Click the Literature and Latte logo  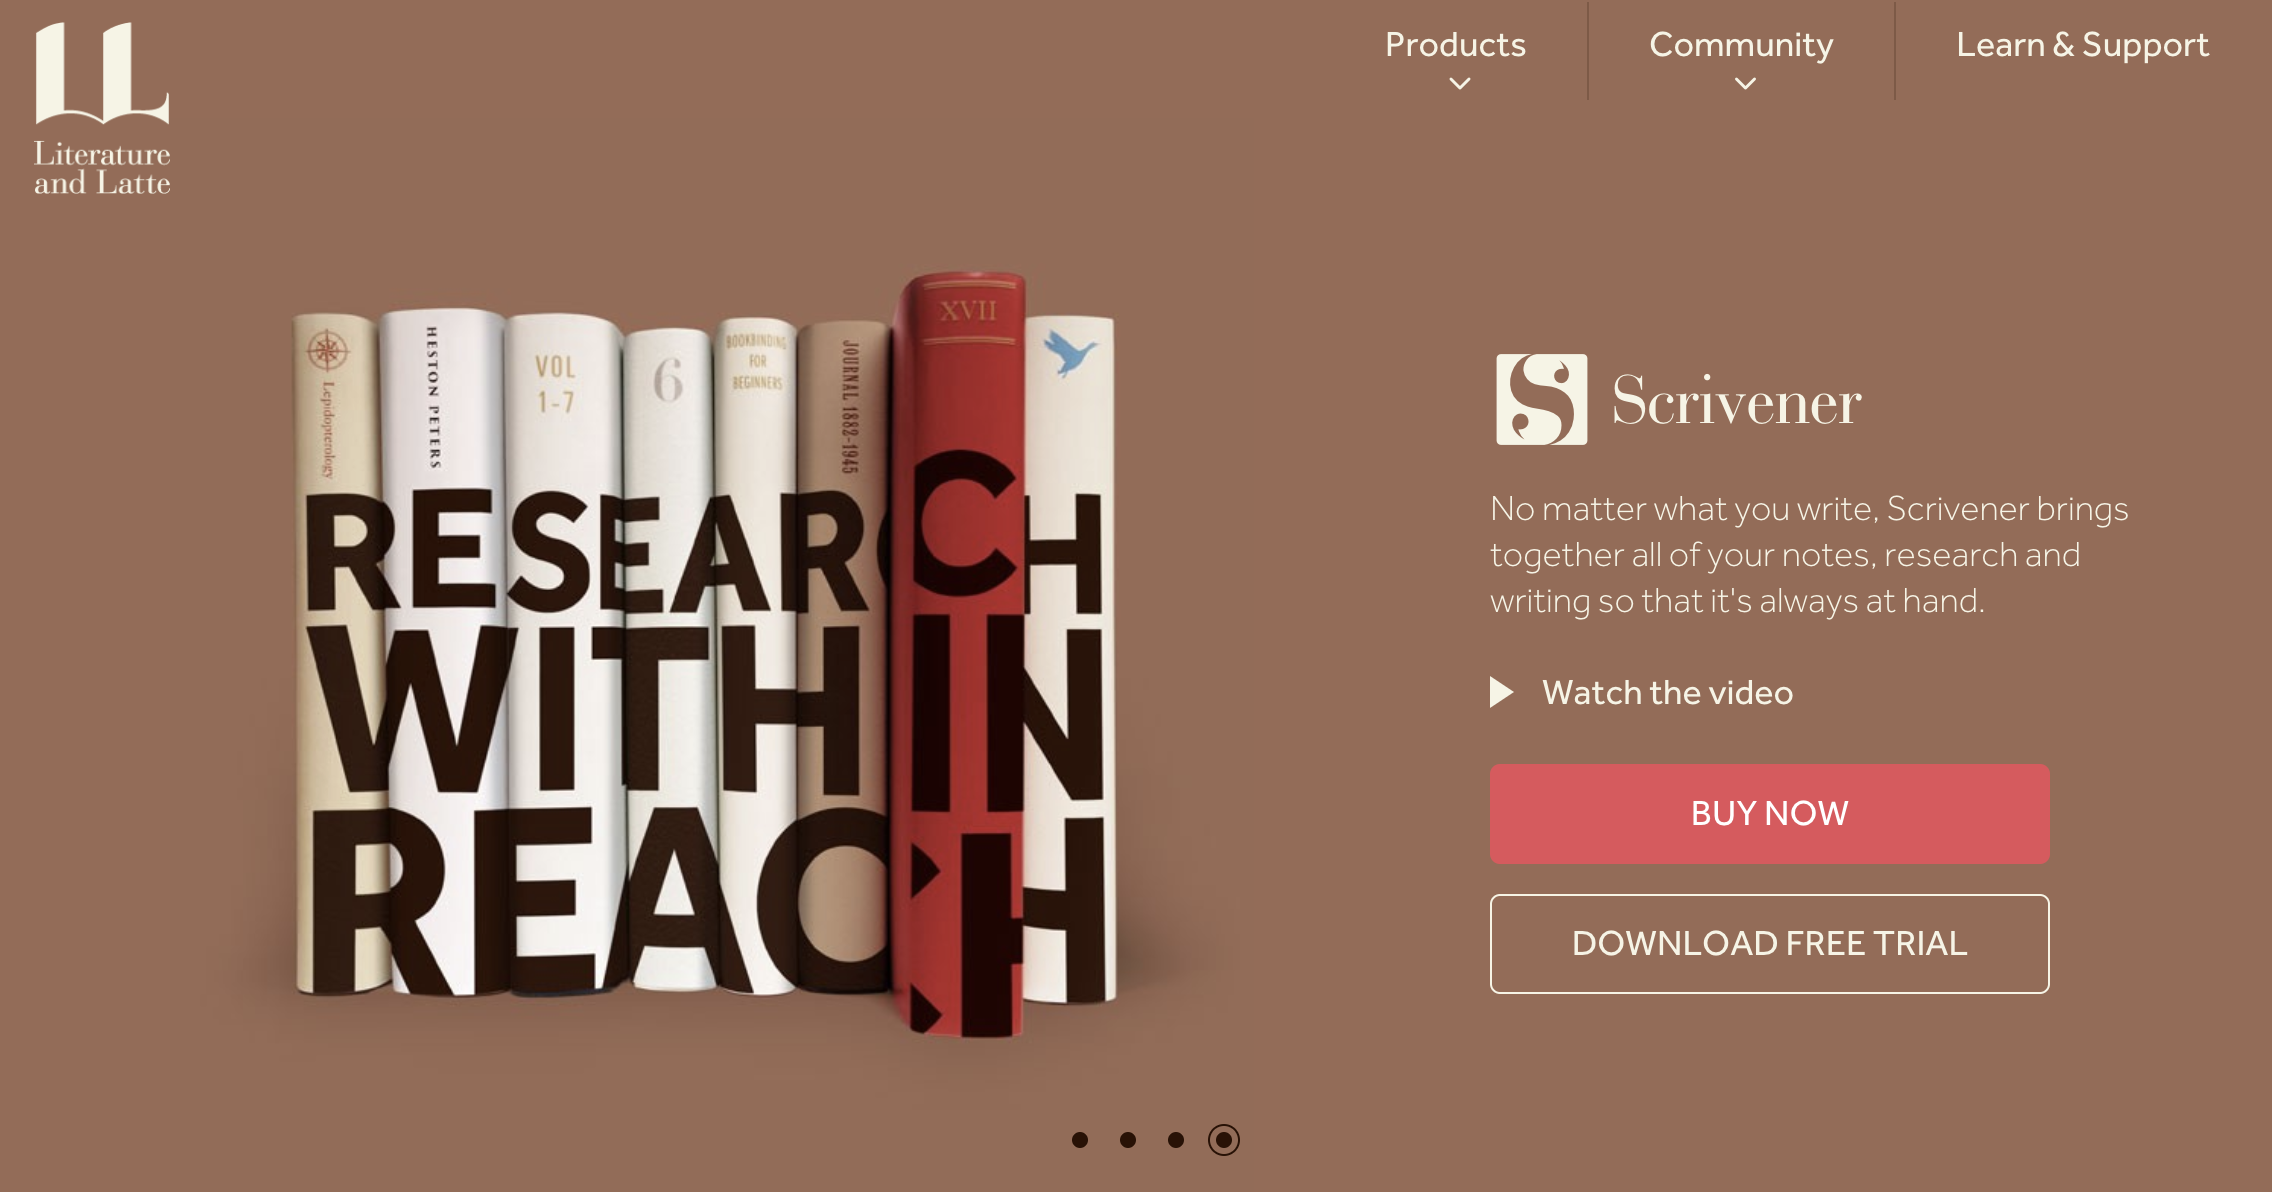point(102,108)
